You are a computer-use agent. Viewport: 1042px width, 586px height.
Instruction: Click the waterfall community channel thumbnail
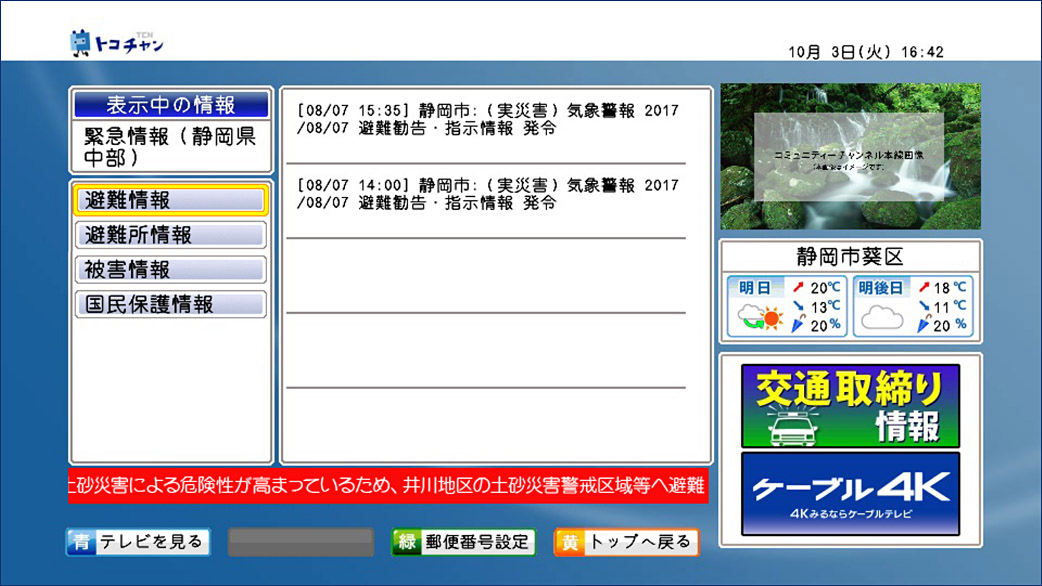[850, 156]
